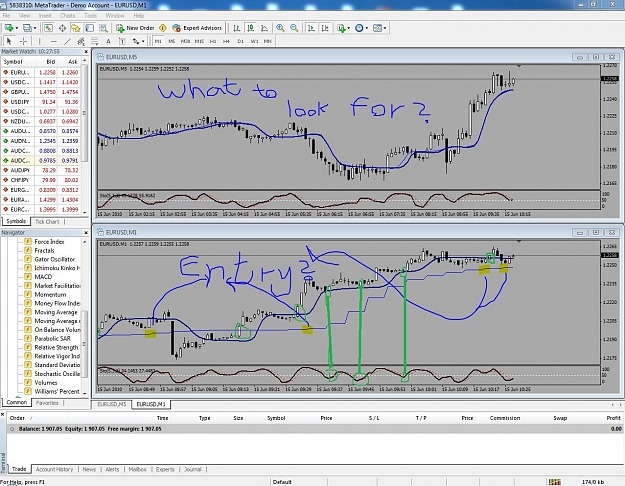Select USDJPY row in Market Watch
Screen dimensions: 625x486
pos(41,102)
